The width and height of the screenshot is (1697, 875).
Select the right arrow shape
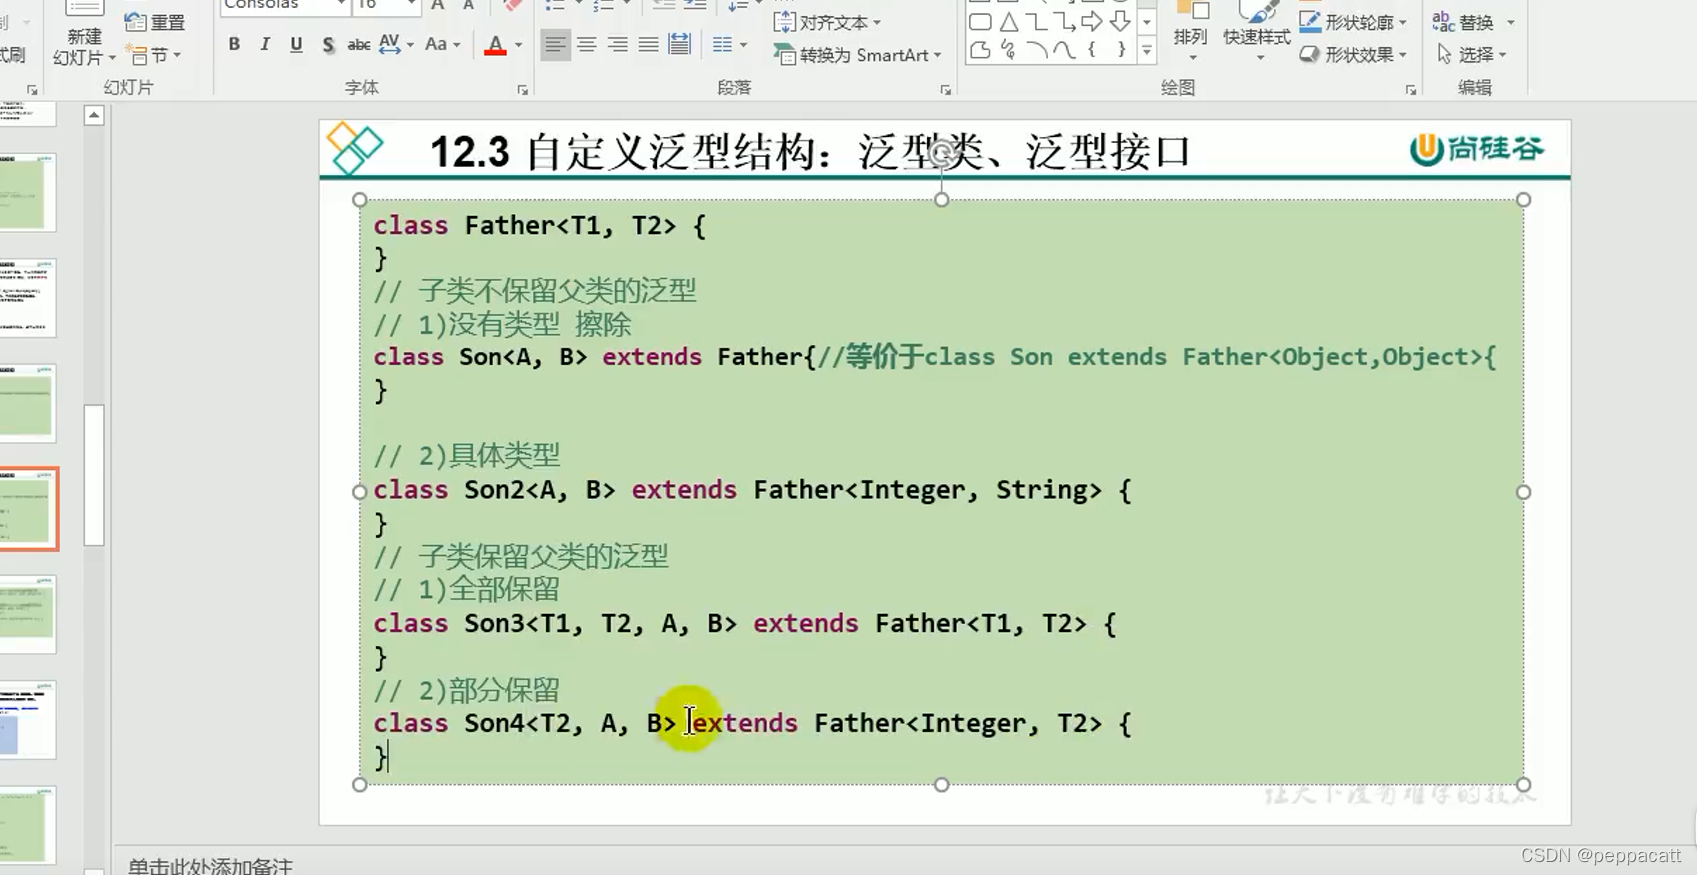coord(1092,22)
